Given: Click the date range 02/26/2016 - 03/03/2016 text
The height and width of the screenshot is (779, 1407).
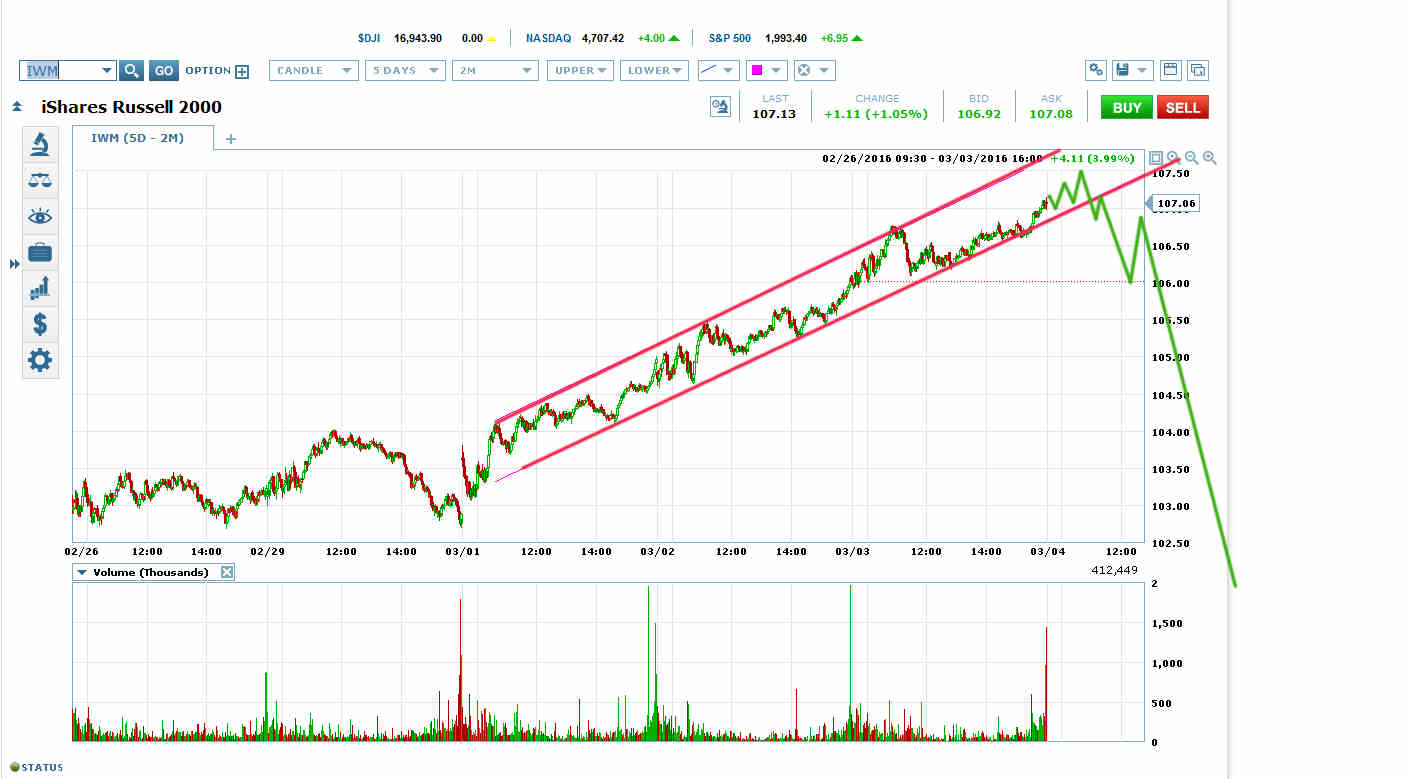Looking at the screenshot, I should tap(931, 158).
